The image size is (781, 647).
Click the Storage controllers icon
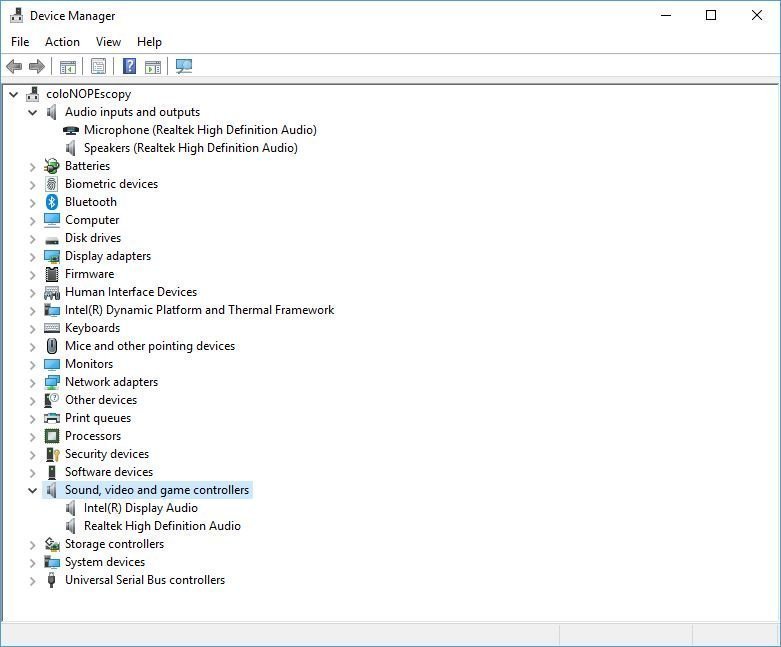click(x=51, y=544)
